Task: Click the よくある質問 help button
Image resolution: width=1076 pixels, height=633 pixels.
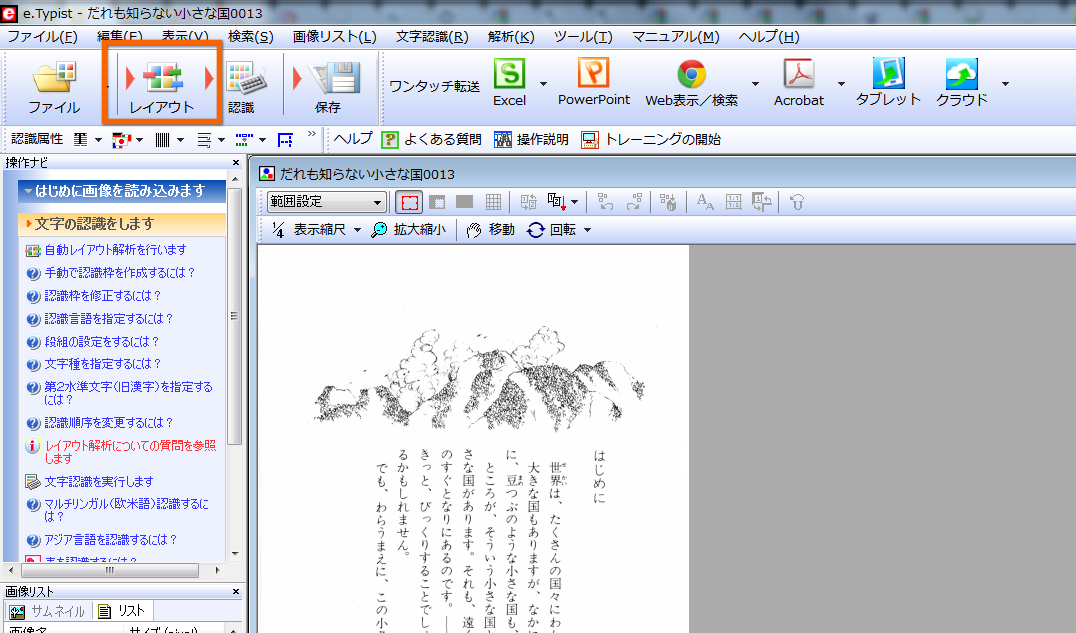Action: (x=432, y=139)
